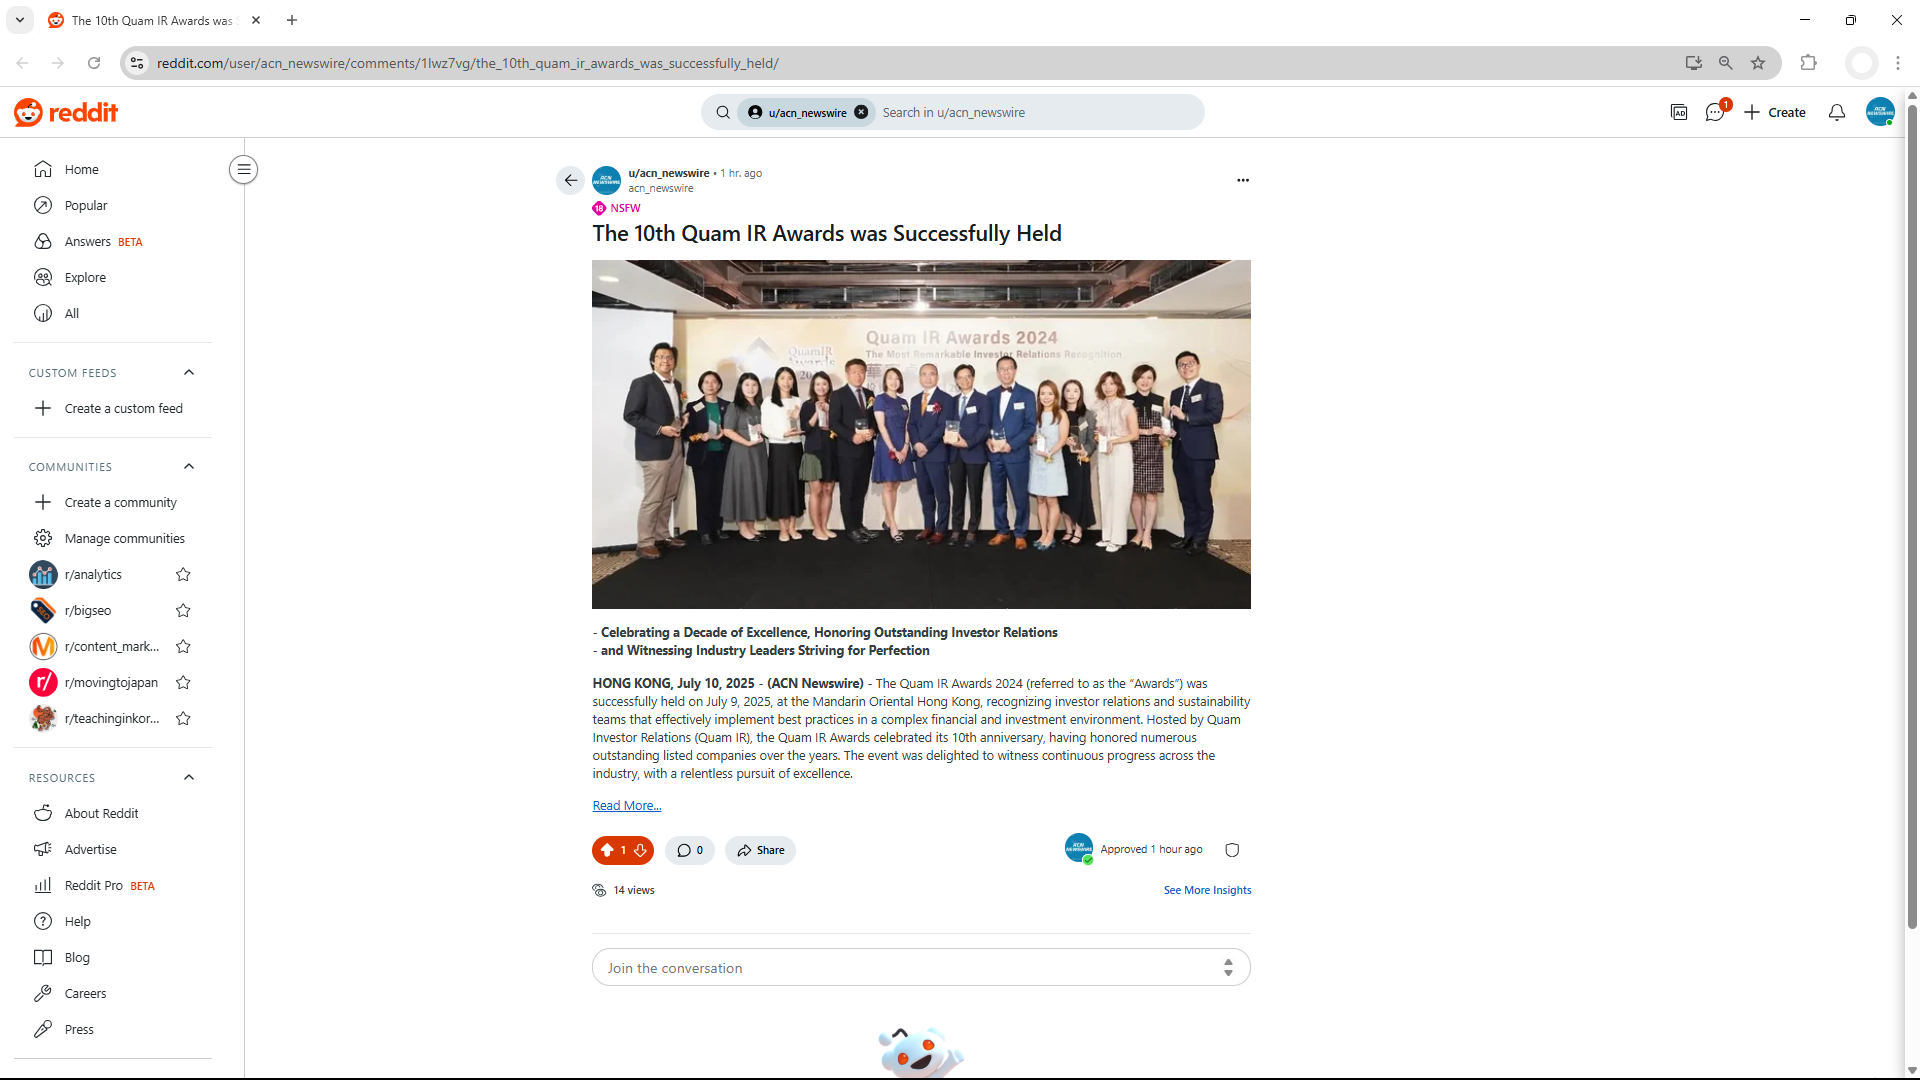Create a new post

pos(1775,112)
